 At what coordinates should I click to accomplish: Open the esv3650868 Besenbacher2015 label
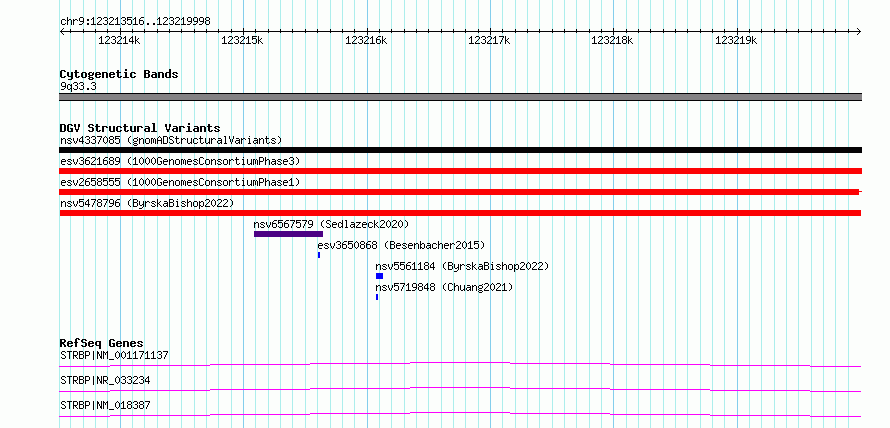[401, 245]
